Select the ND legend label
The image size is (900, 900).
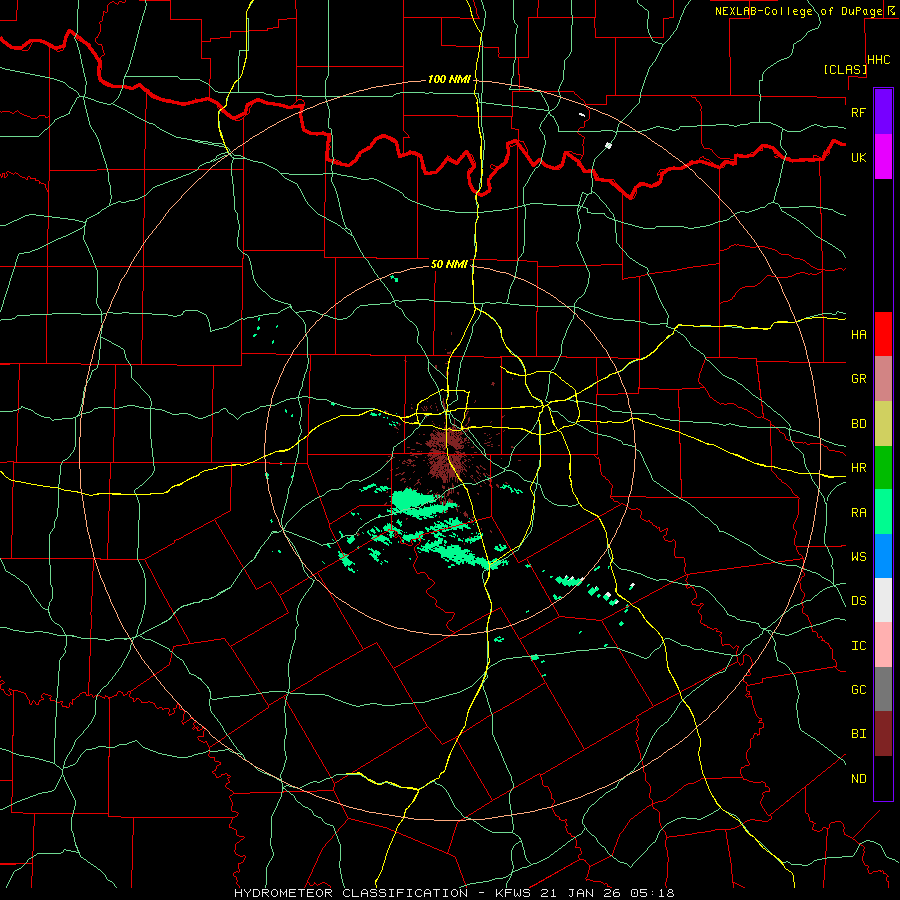click(x=859, y=779)
